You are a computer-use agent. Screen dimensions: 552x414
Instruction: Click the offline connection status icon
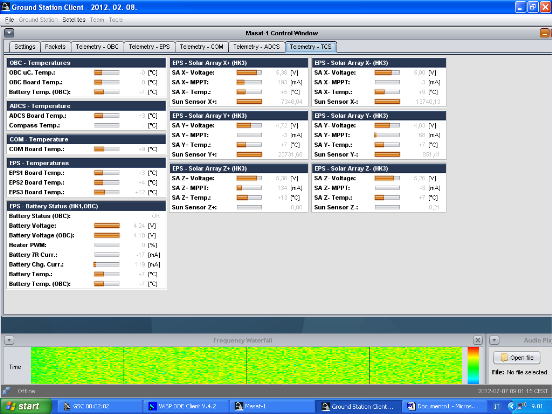(x=6, y=391)
